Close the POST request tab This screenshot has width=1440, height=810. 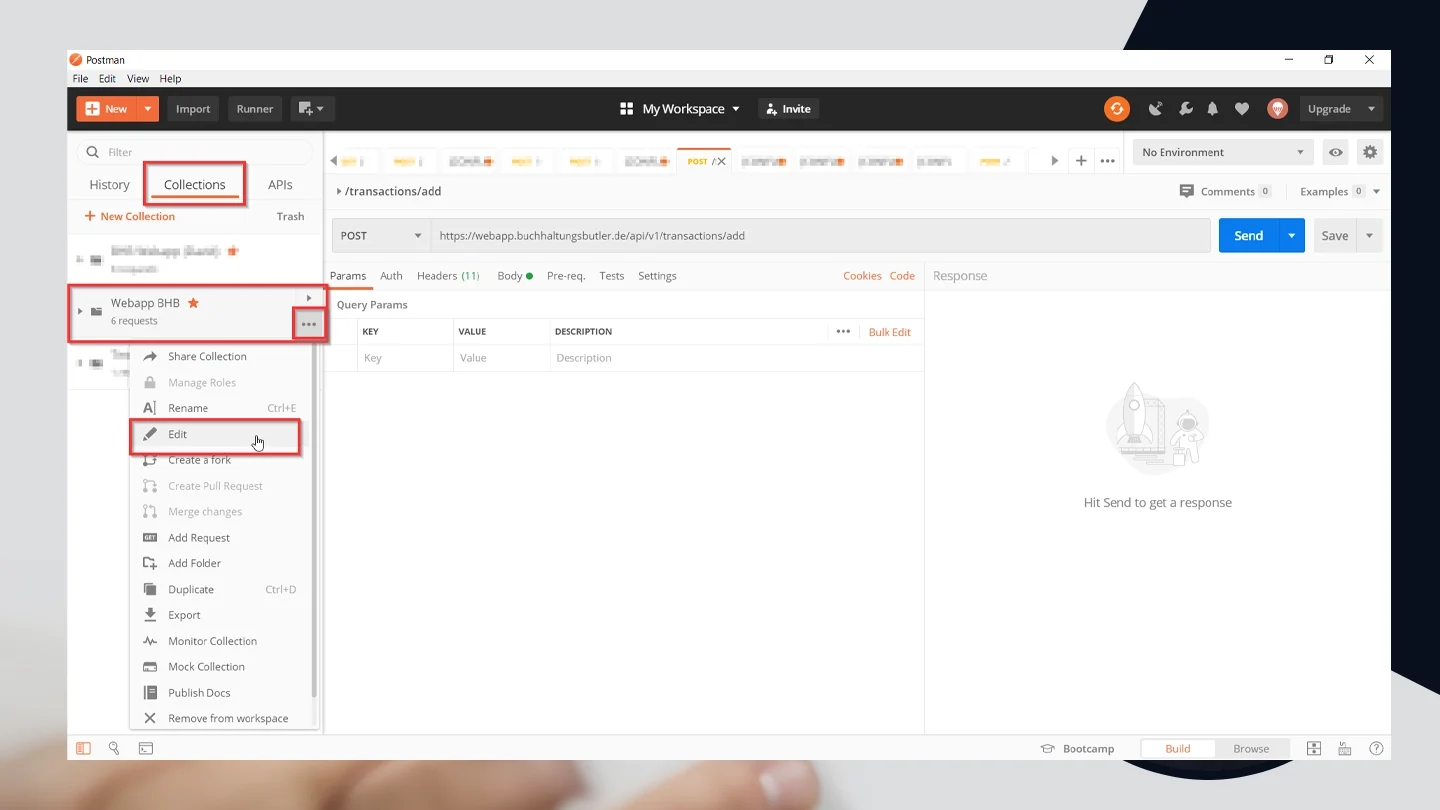pyautogui.click(x=721, y=161)
